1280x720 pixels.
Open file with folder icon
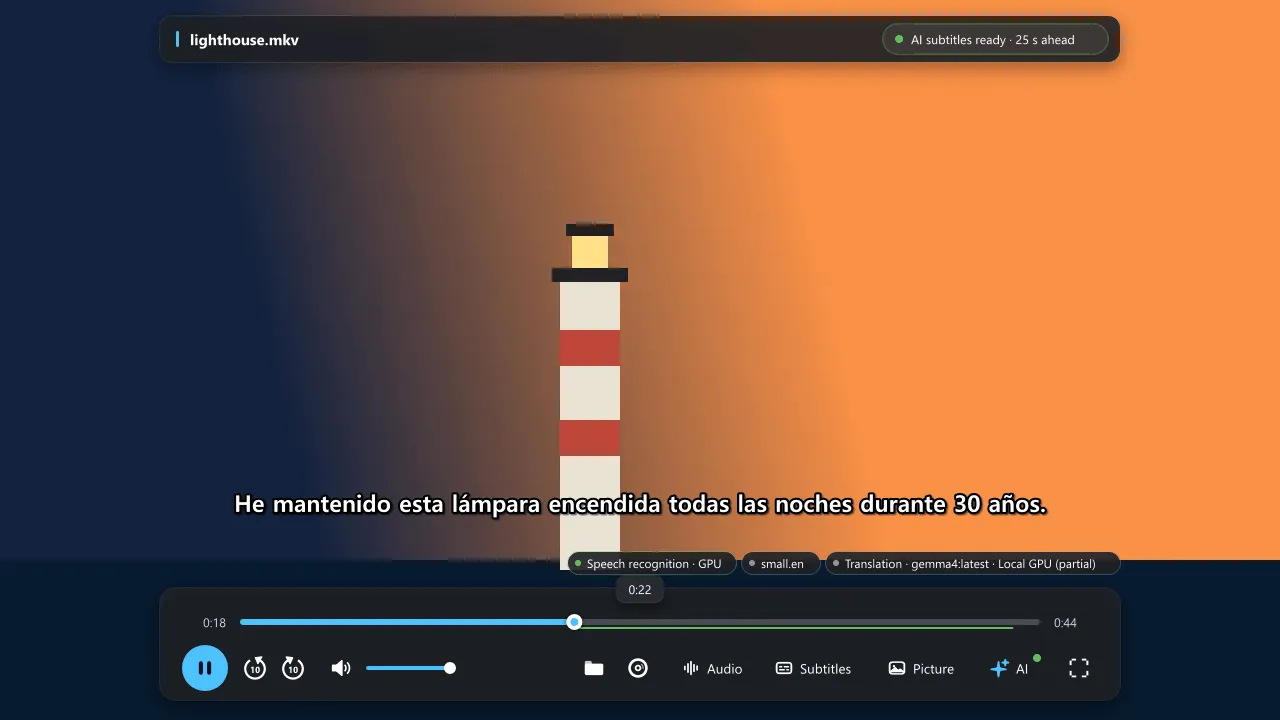(x=594, y=668)
